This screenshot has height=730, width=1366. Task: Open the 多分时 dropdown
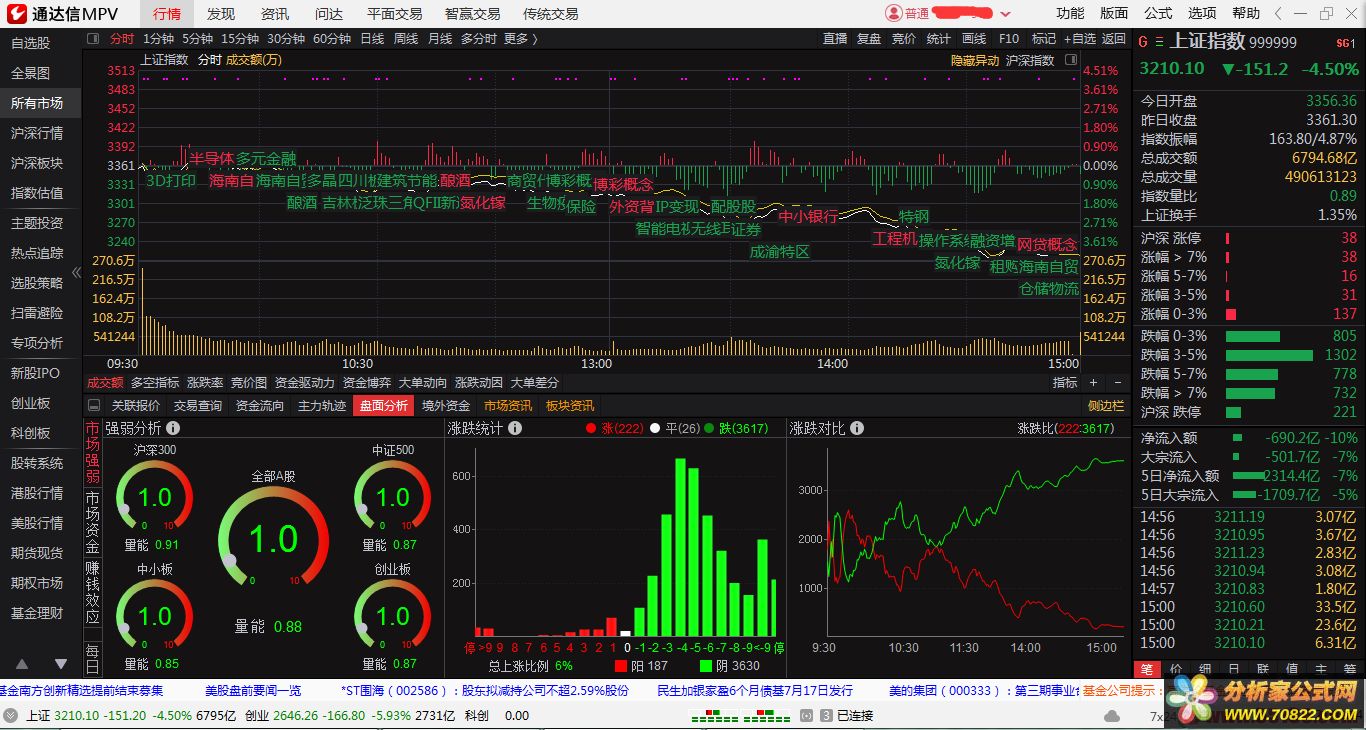click(478, 38)
